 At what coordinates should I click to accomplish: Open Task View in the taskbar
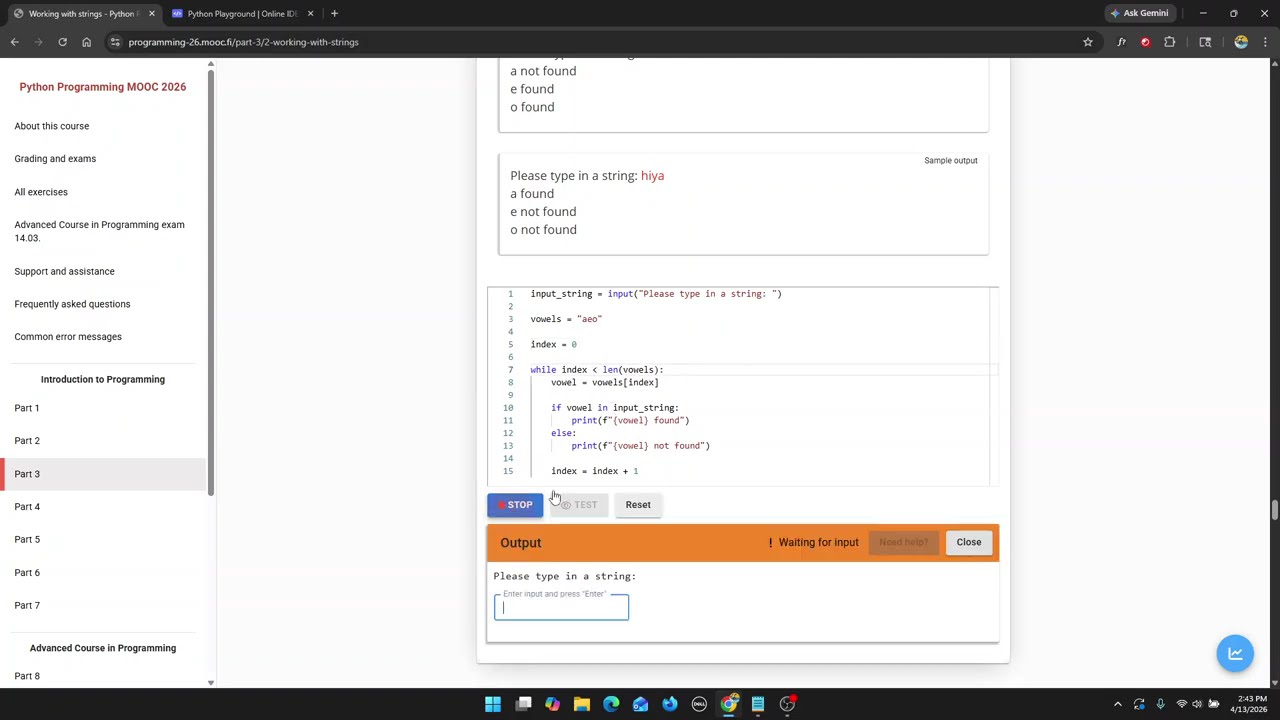point(523,704)
